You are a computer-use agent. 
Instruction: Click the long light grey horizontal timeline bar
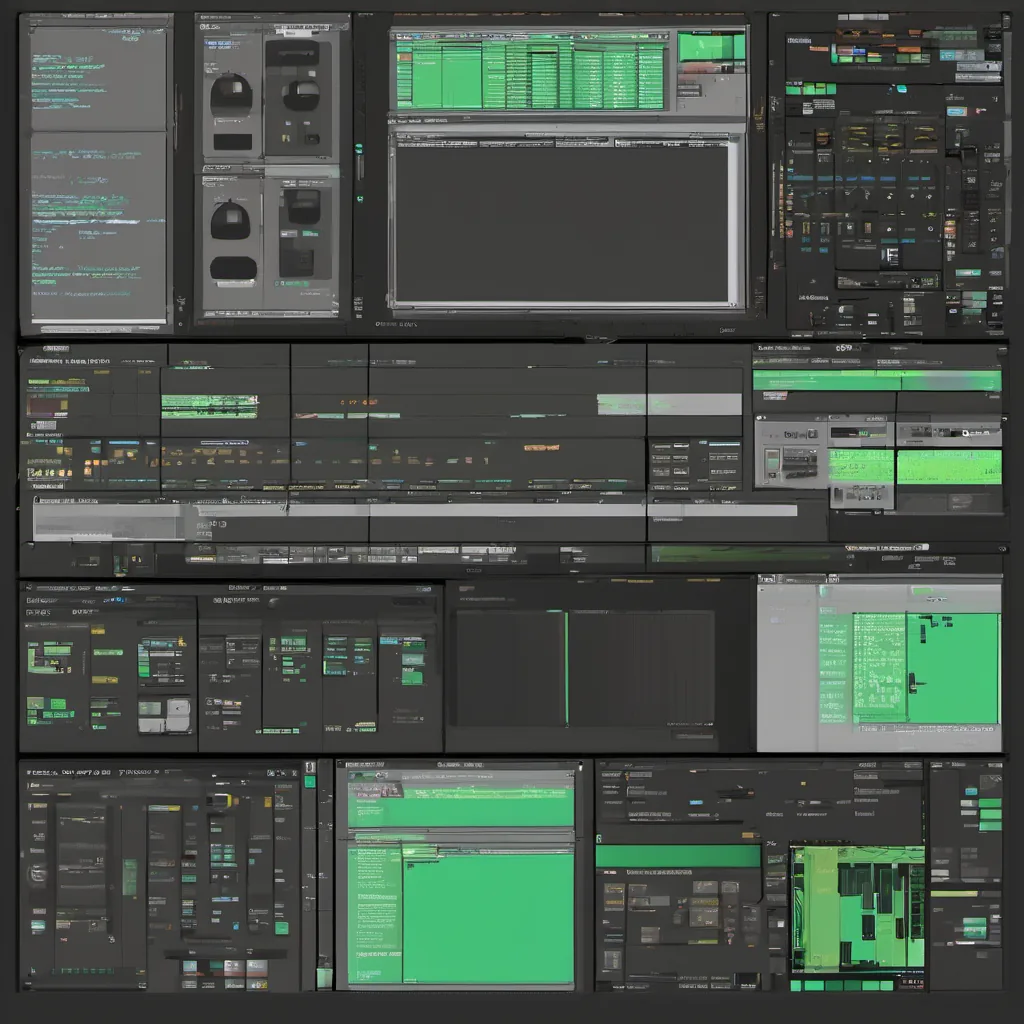click(x=420, y=510)
